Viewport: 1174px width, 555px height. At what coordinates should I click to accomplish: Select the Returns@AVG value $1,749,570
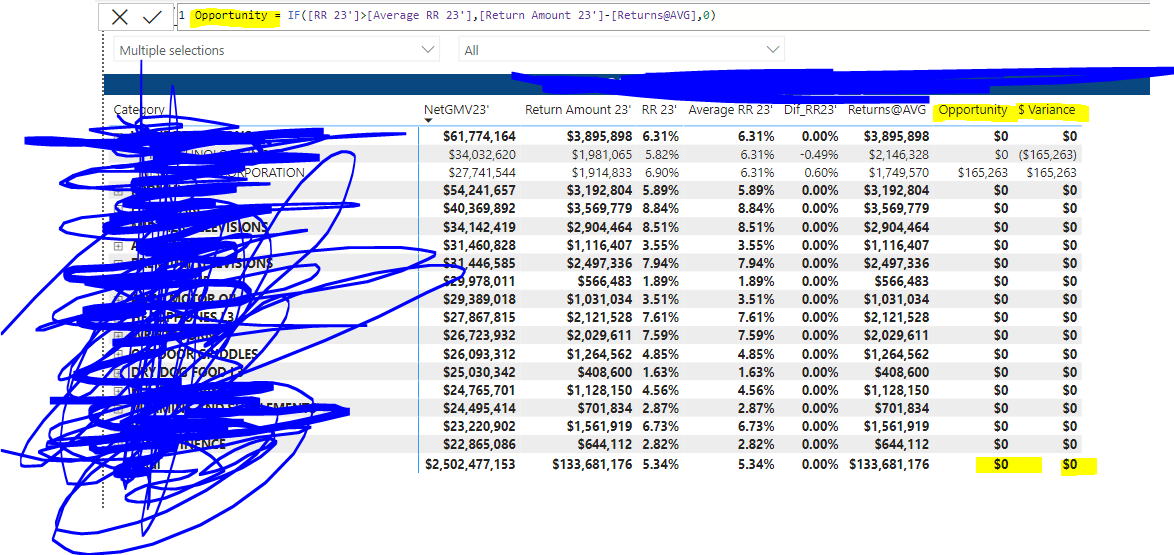coord(898,172)
